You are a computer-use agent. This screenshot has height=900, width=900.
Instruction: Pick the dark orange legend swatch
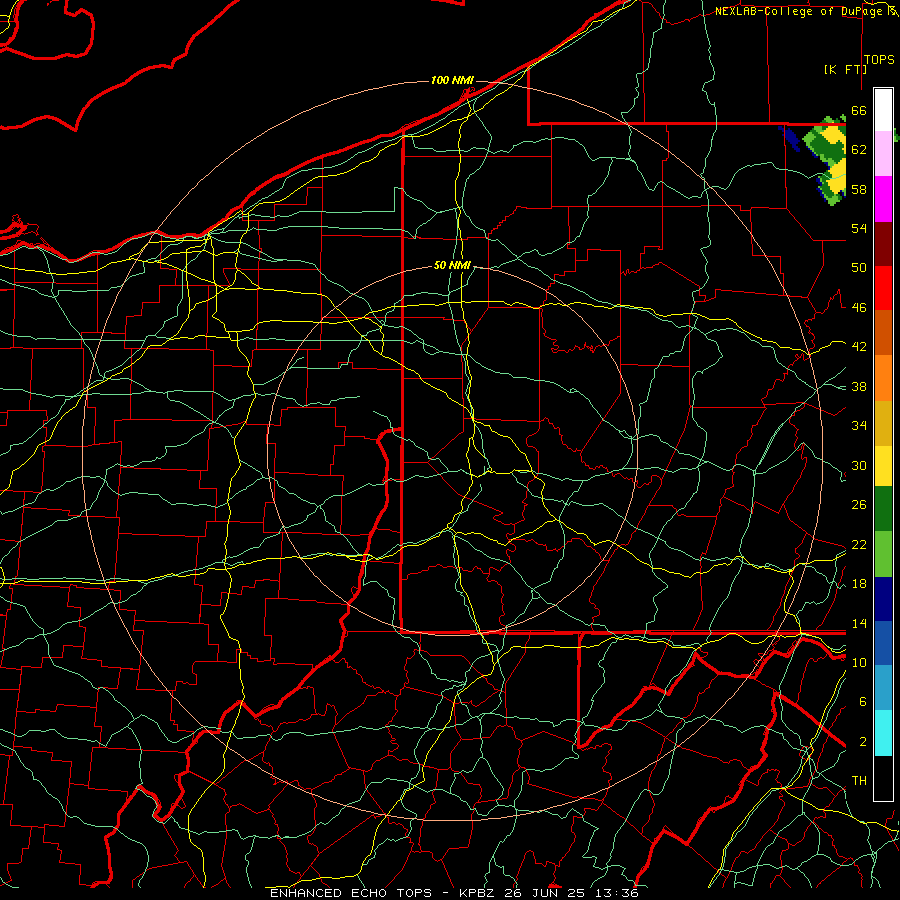[883, 332]
